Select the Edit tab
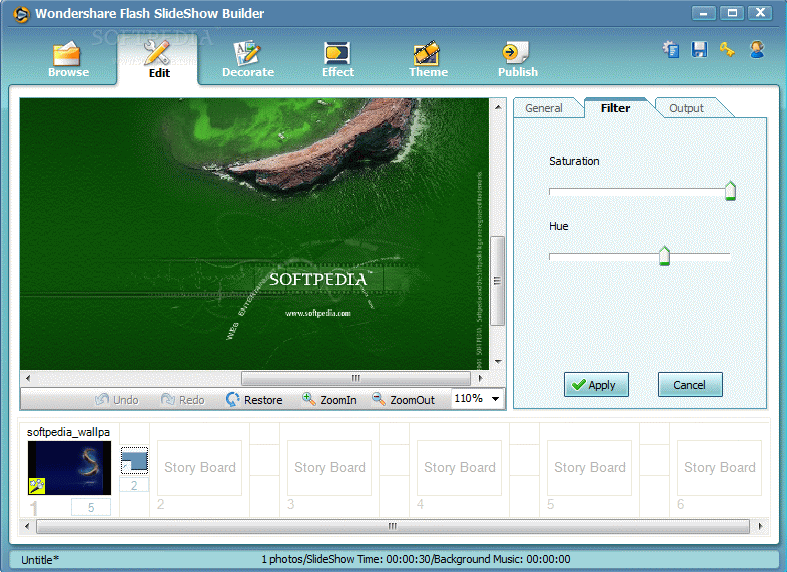This screenshot has height=572, width=787. tap(159, 59)
